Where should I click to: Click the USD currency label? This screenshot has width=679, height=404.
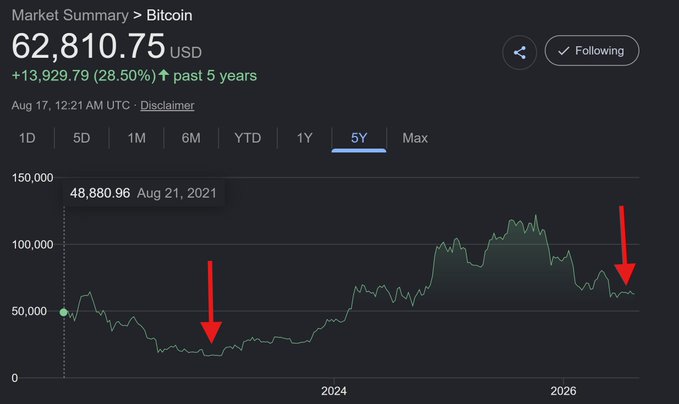point(186,53)
